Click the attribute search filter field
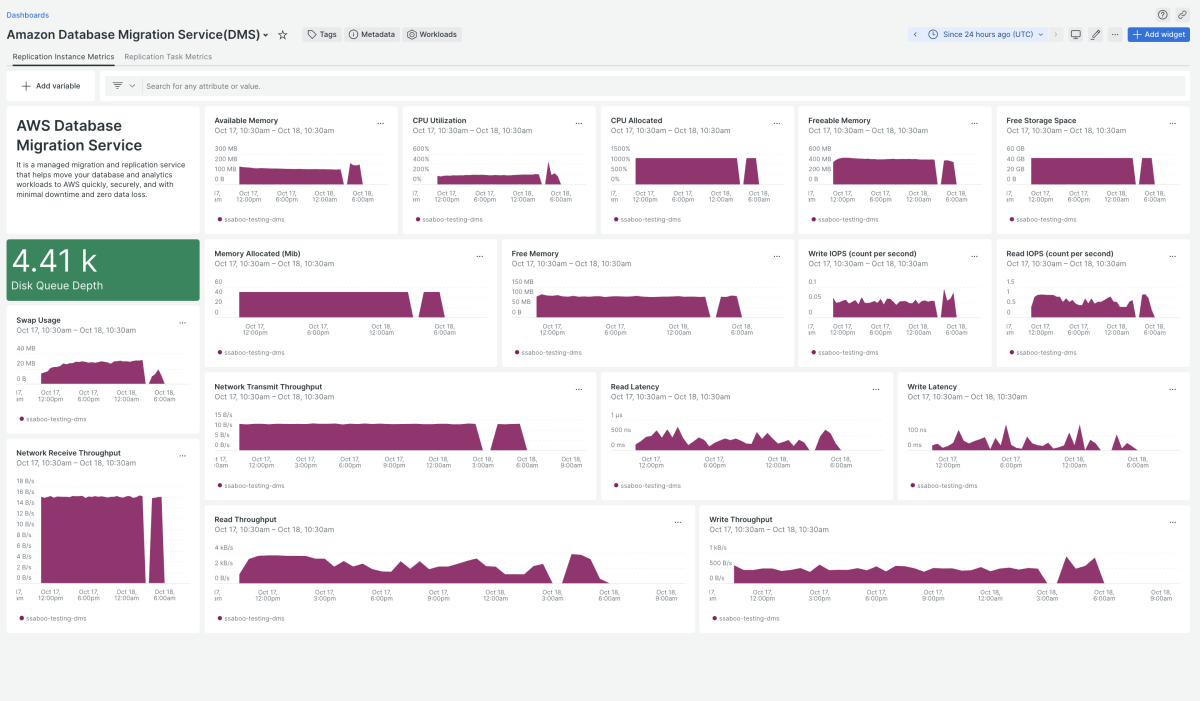Screen dimensions: 1200x701 tap(660, 86)
